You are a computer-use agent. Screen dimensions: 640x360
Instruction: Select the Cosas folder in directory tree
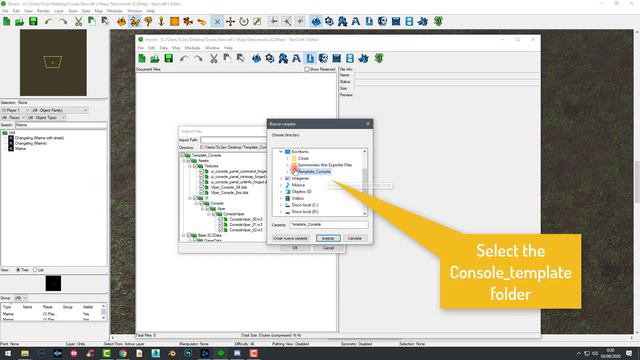pos(303,158)
